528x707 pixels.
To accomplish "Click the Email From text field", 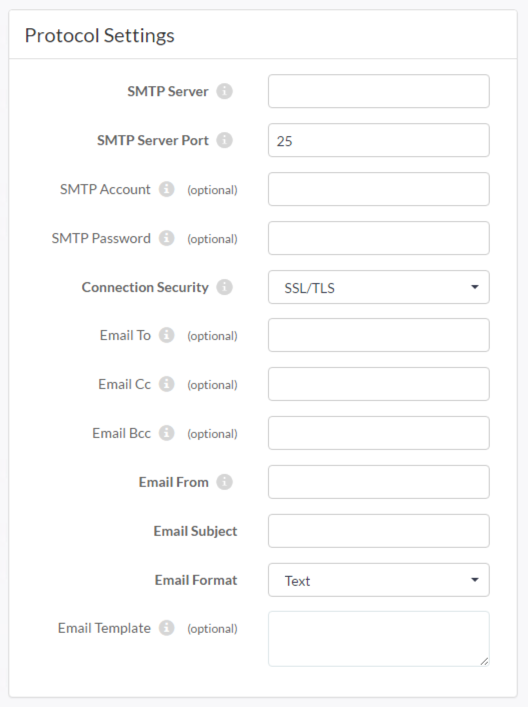I will click(379, 482).
